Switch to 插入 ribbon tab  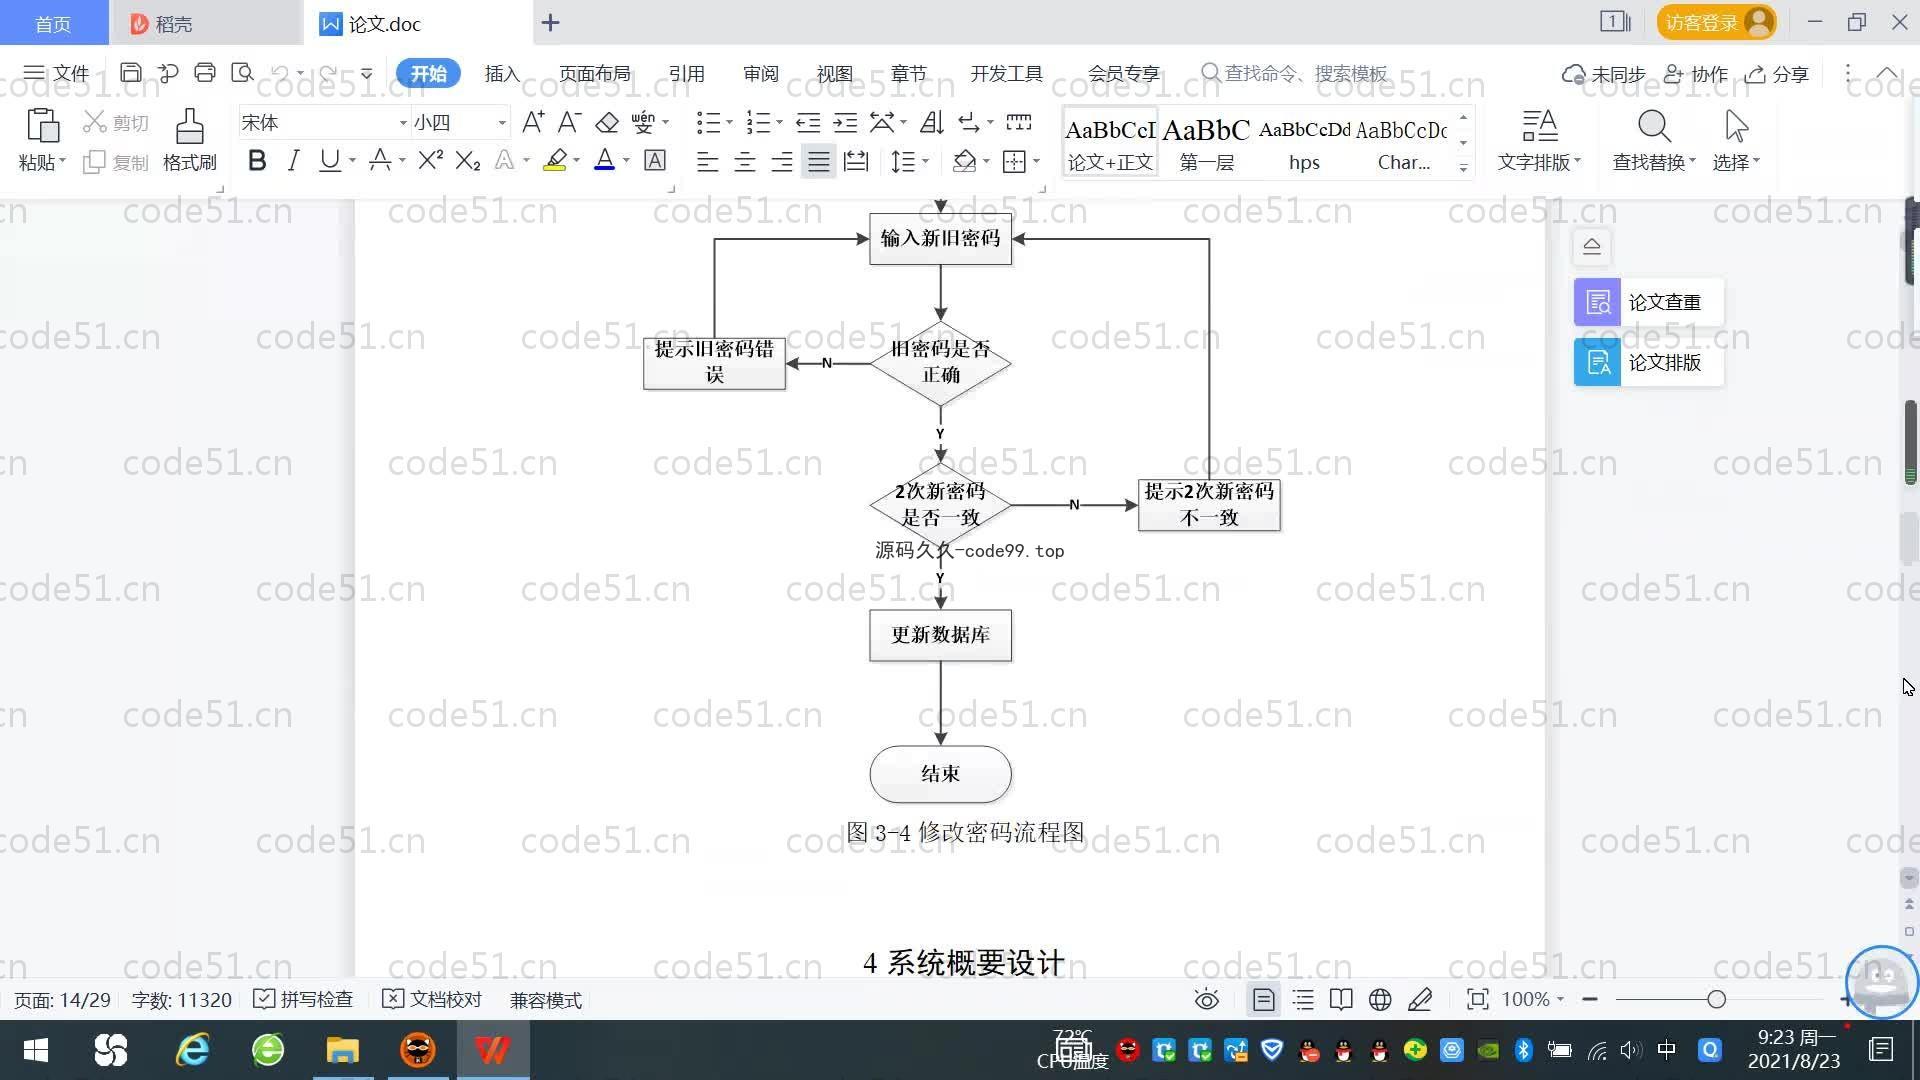[x=502, y=74]
